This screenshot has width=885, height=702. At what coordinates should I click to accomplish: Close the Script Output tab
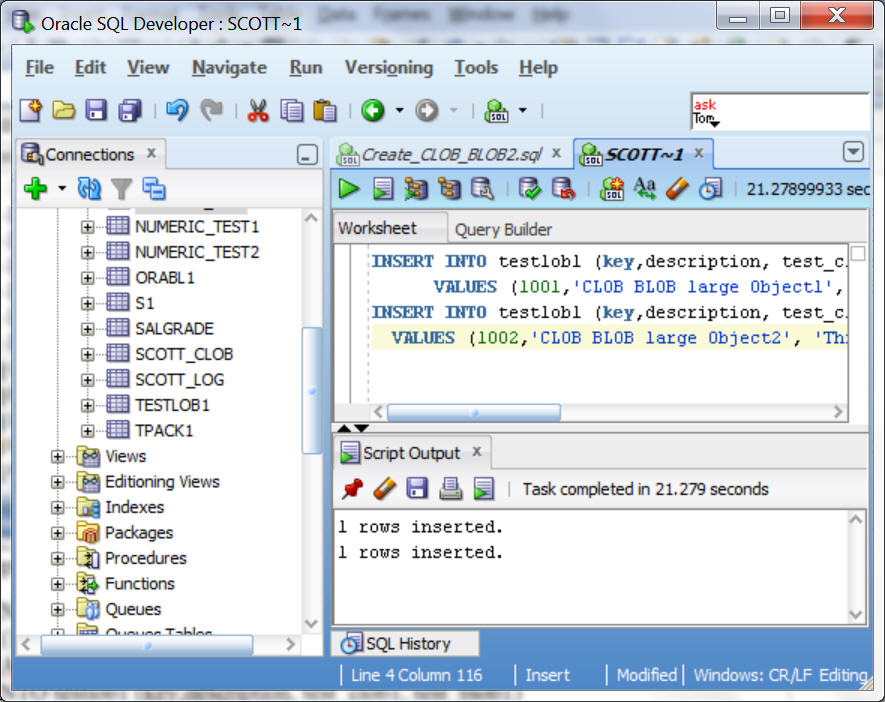477,451
